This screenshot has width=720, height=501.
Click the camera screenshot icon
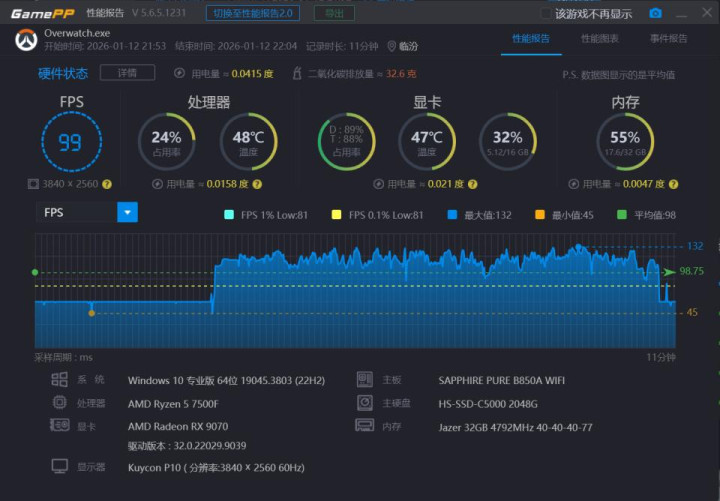(x=655, y=13)
